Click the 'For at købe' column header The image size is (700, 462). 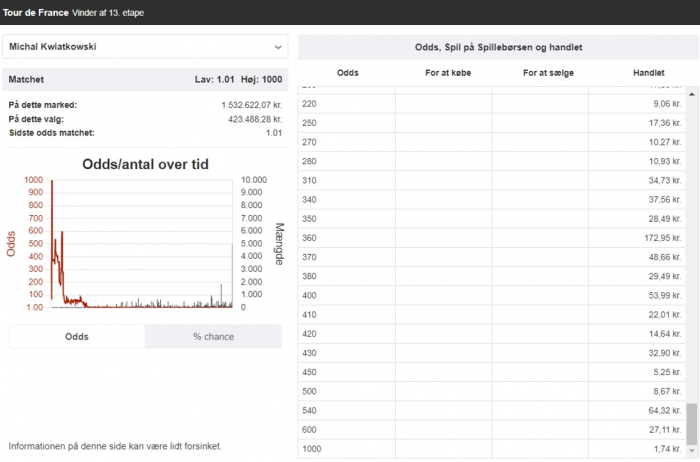point(443,73)
